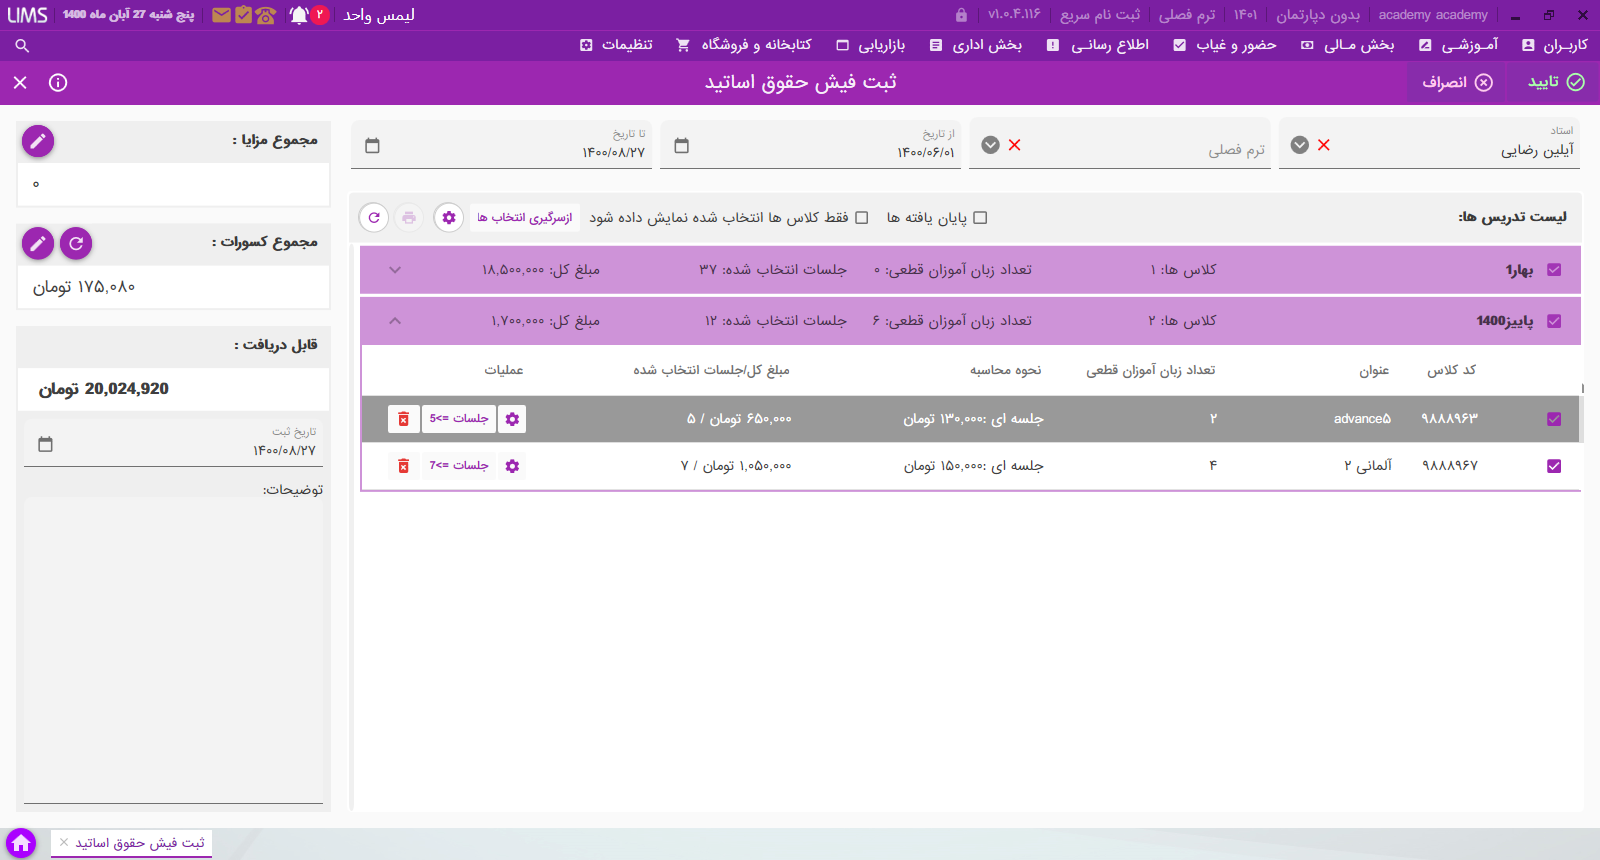Uncheck the پاییز1400 term group
1600x860 pixels.
(1554, 321)
